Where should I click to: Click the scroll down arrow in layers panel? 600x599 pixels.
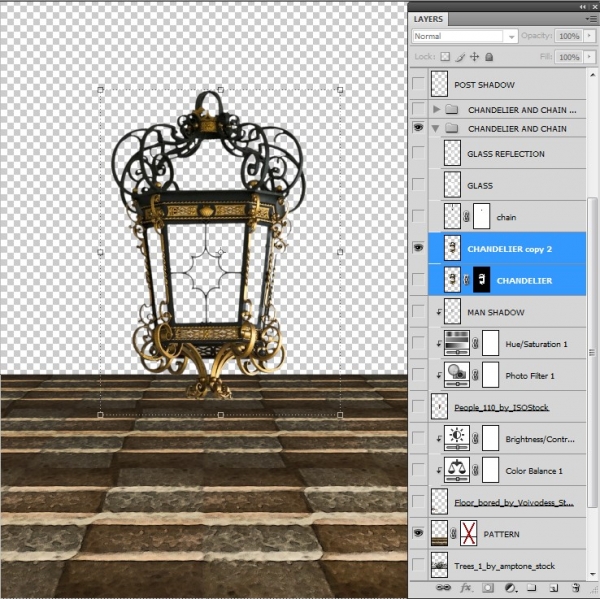pos(592,574)
